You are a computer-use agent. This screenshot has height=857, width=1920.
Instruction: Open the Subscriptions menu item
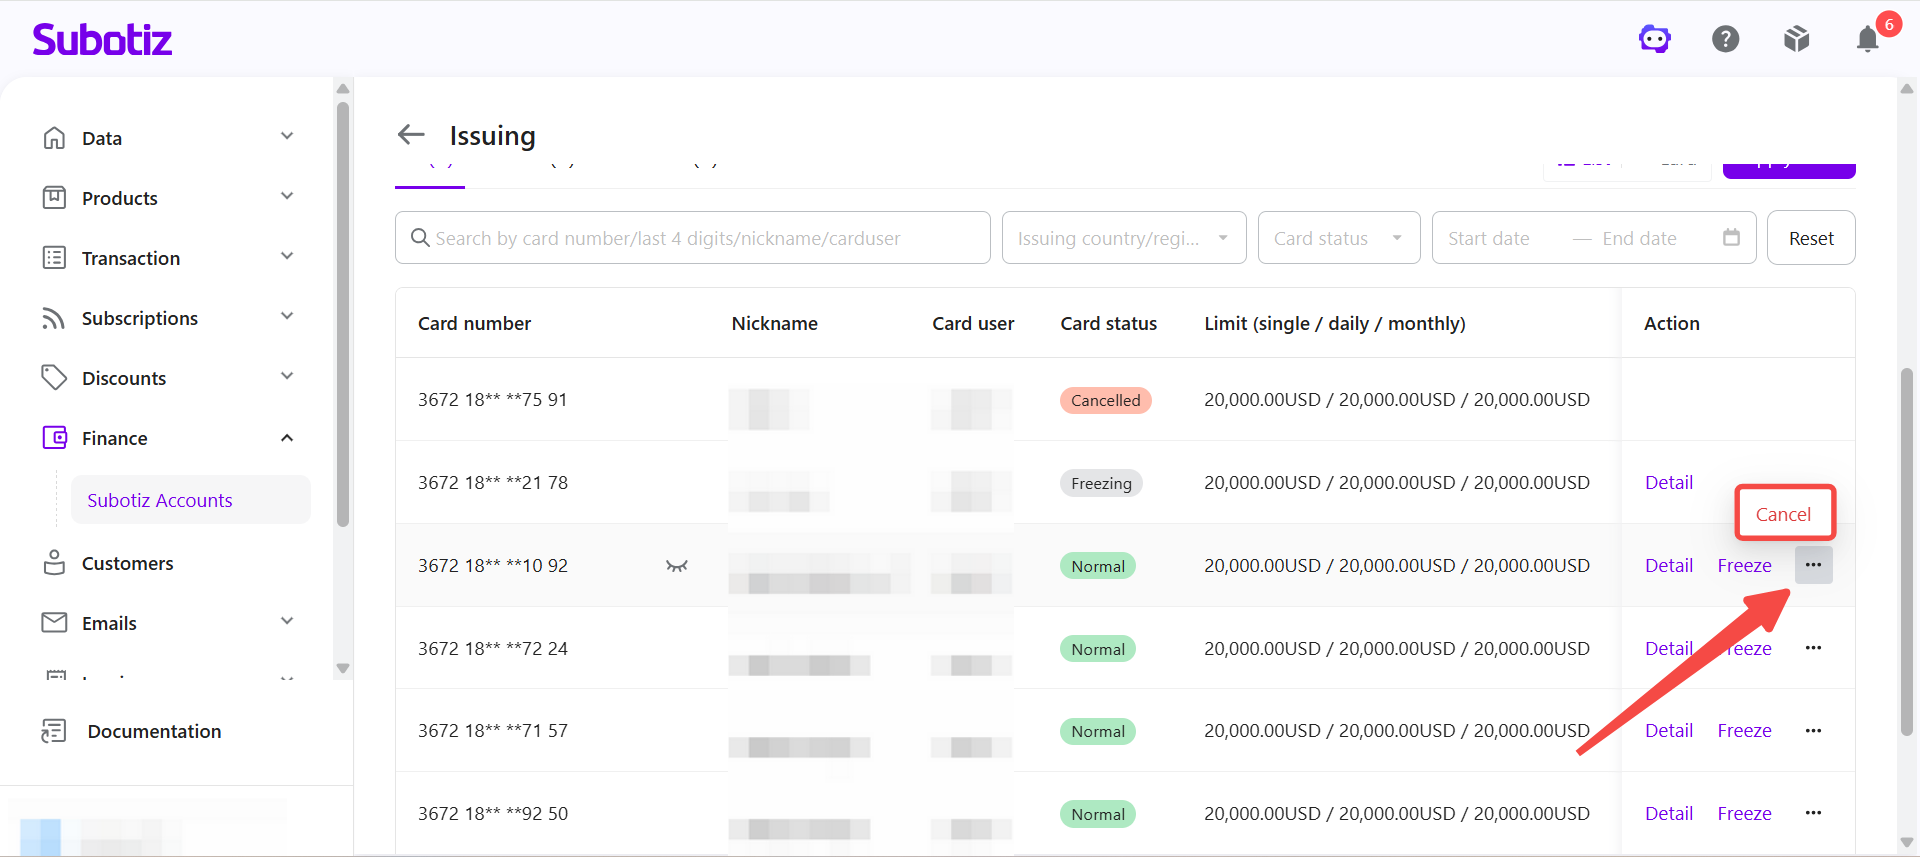[140, 318]
